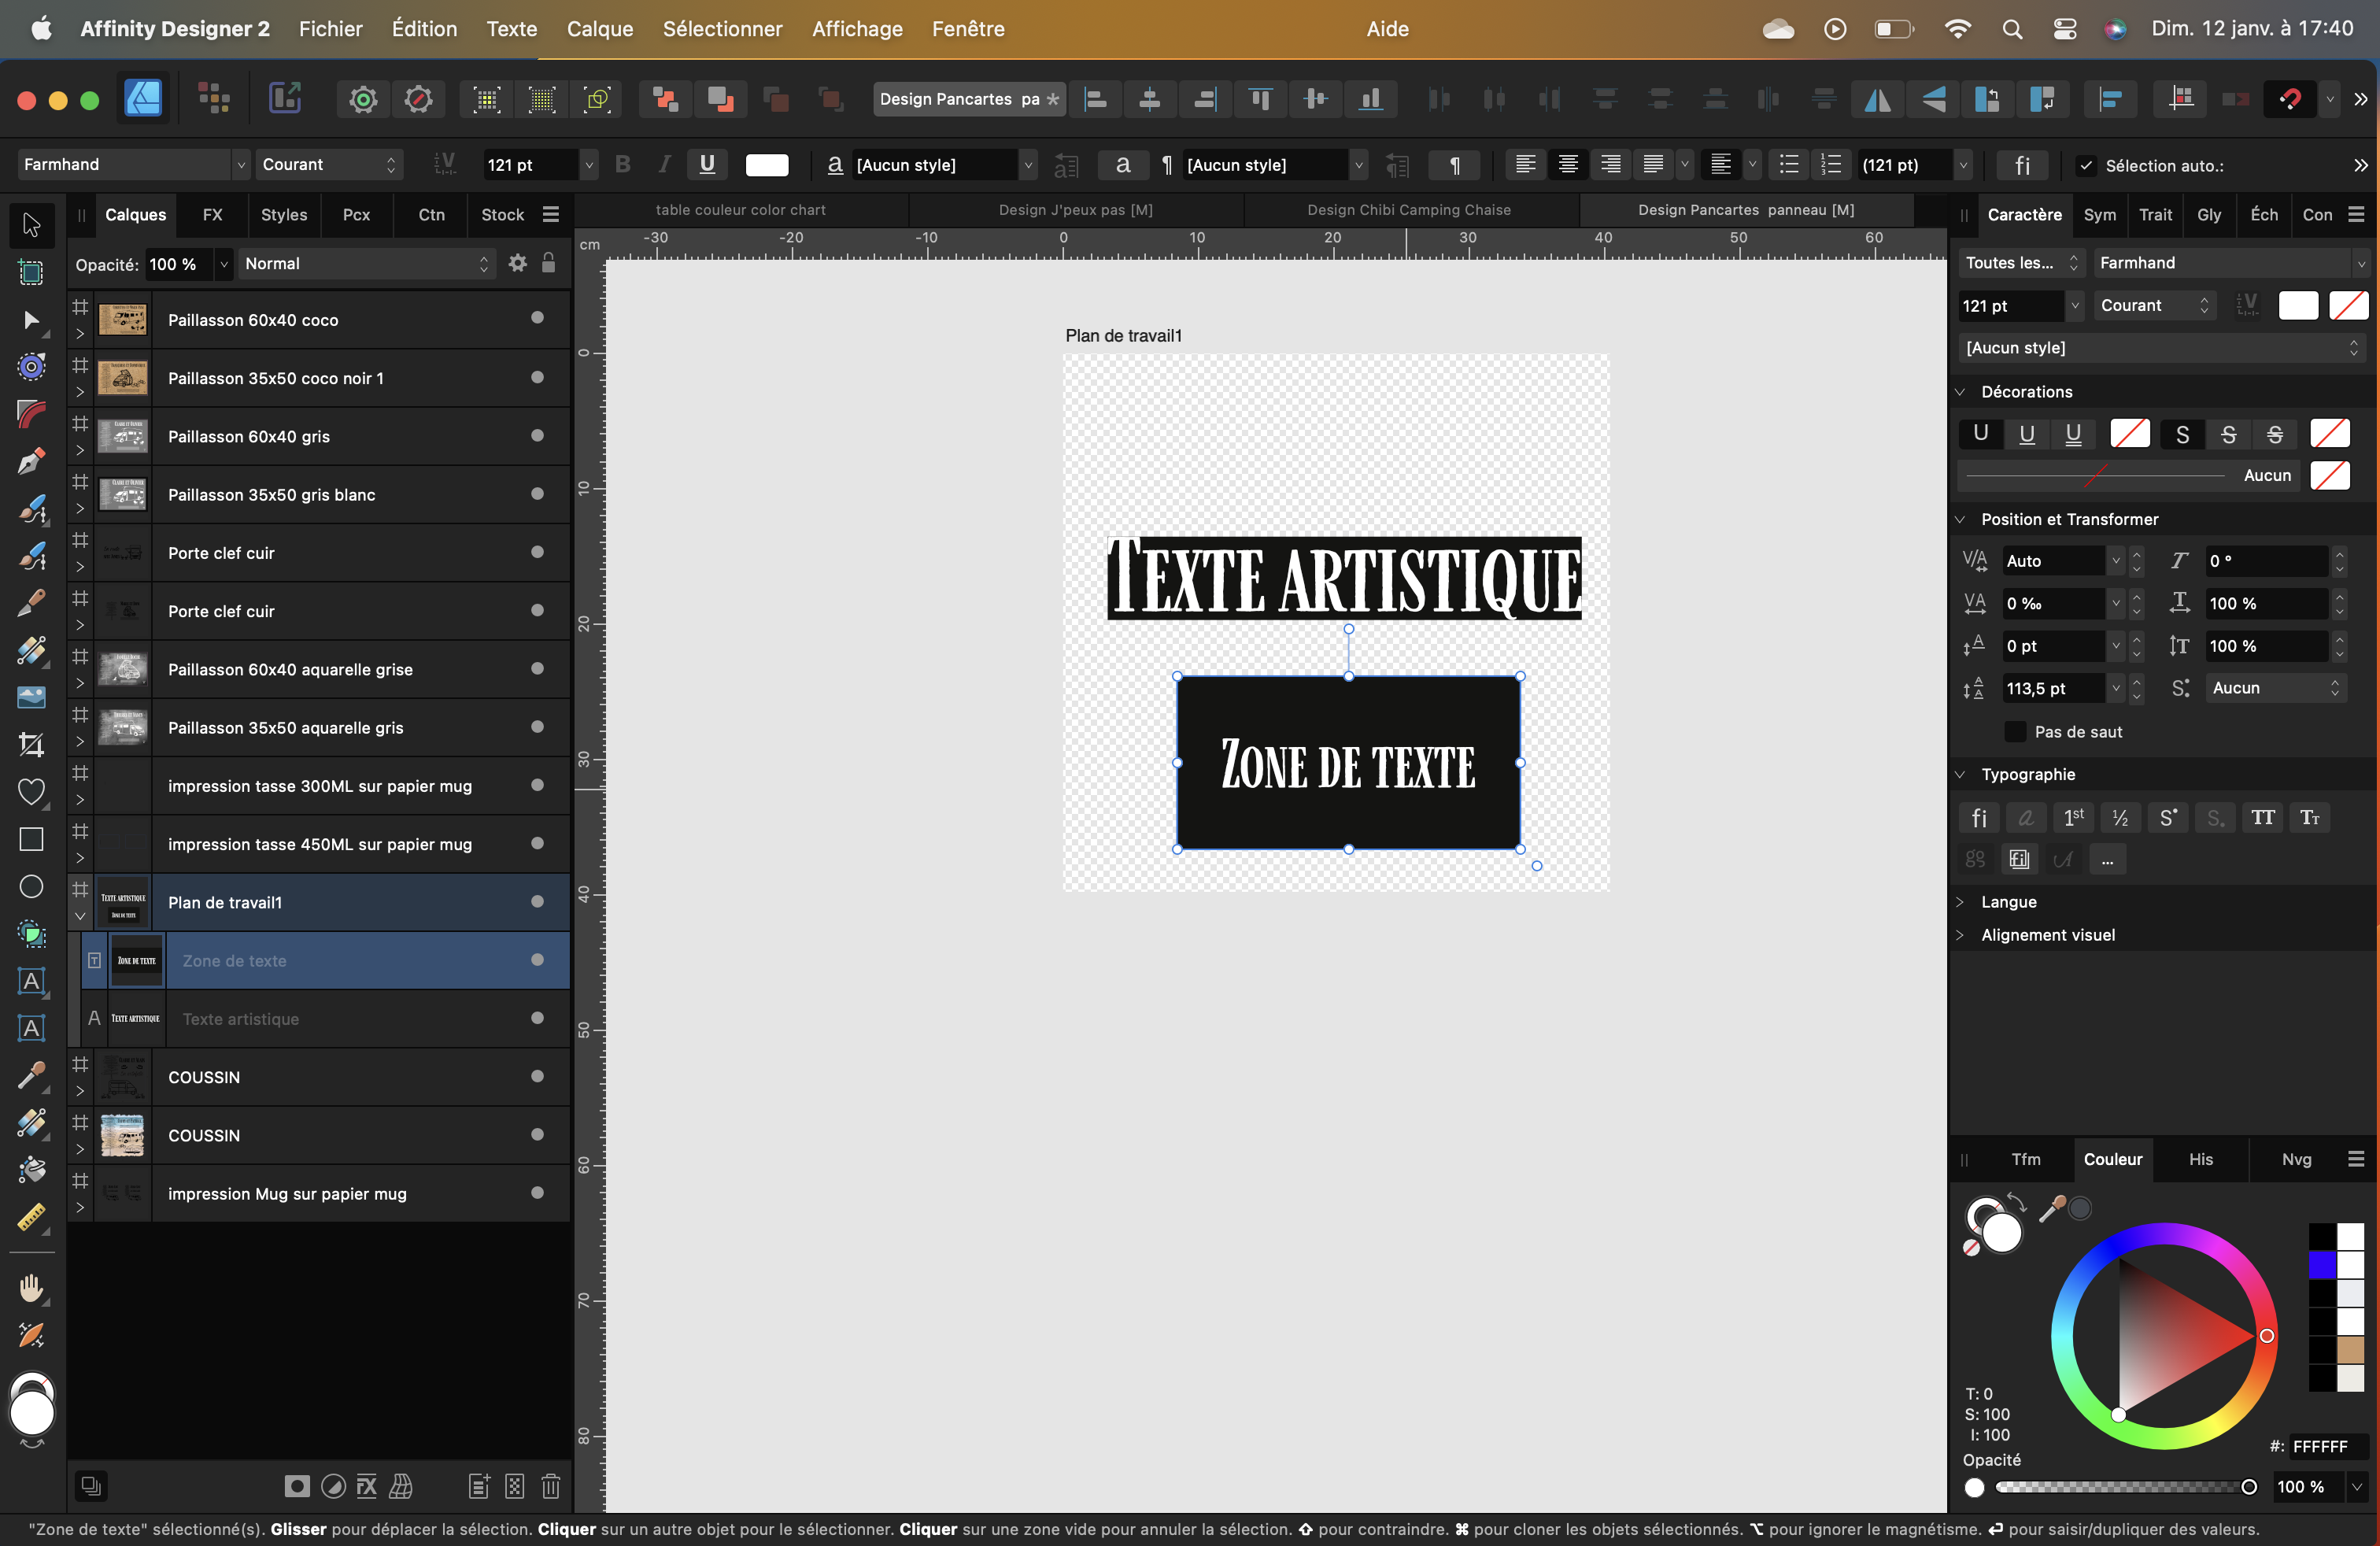Click the Hand view tool
Viewport: 2380px width, 1546px height.
click(31, 1288)
